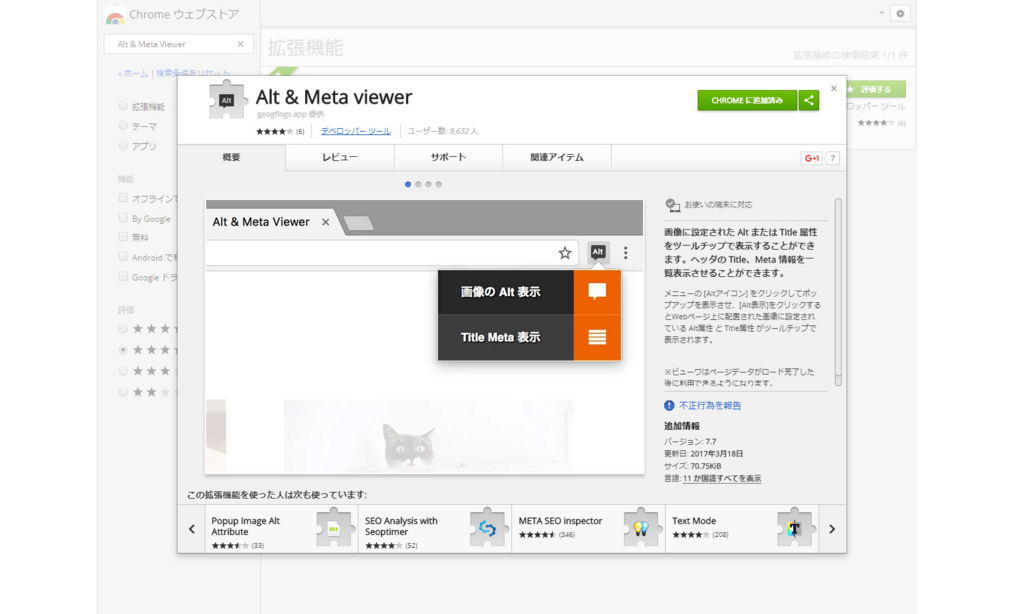Click the description panel scrollbar
The height and width of the screenshot is (614, 1024).
point(838,292)
